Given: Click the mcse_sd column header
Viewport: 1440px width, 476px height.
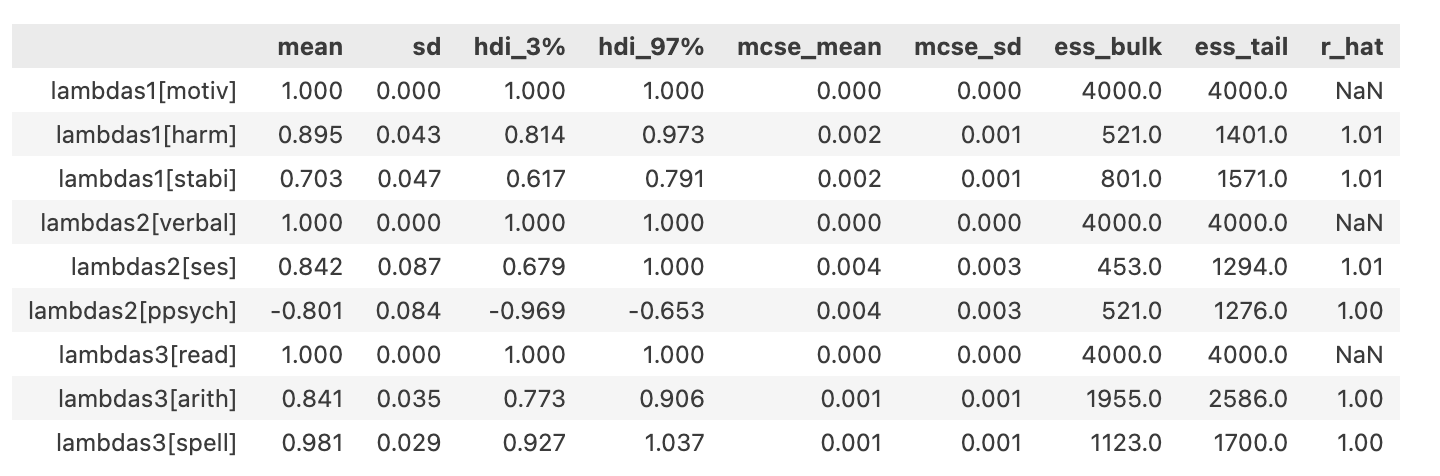Looking at the screenshot, I should (967, 47).
